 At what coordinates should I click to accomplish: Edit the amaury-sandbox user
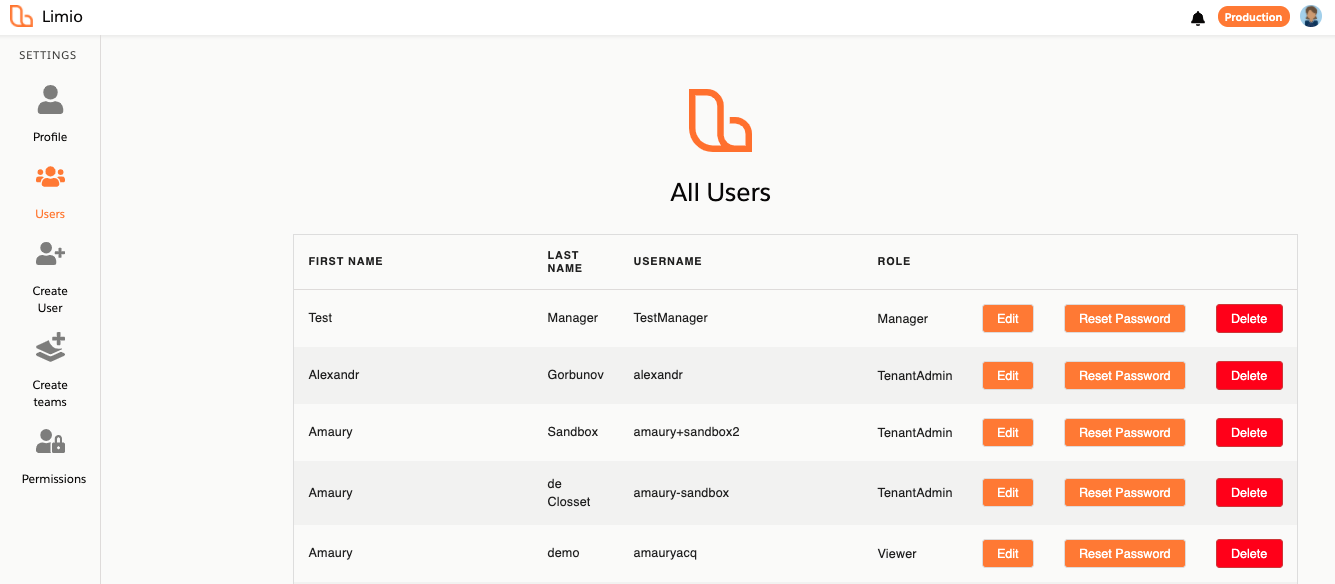tap(1007, 493)
